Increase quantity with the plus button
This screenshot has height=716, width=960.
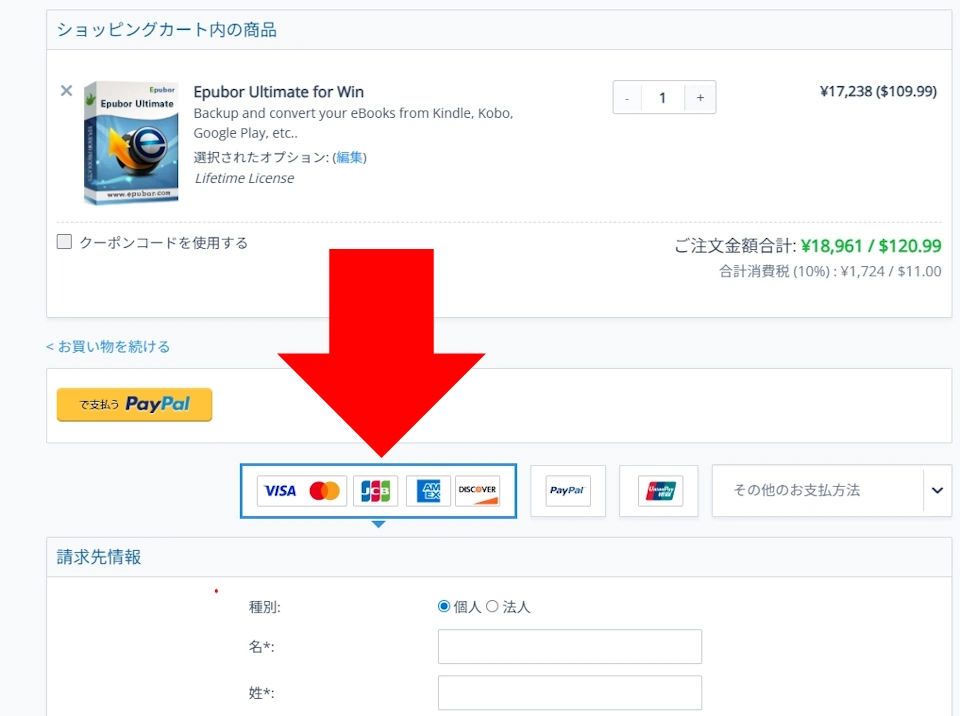[700, 98]
